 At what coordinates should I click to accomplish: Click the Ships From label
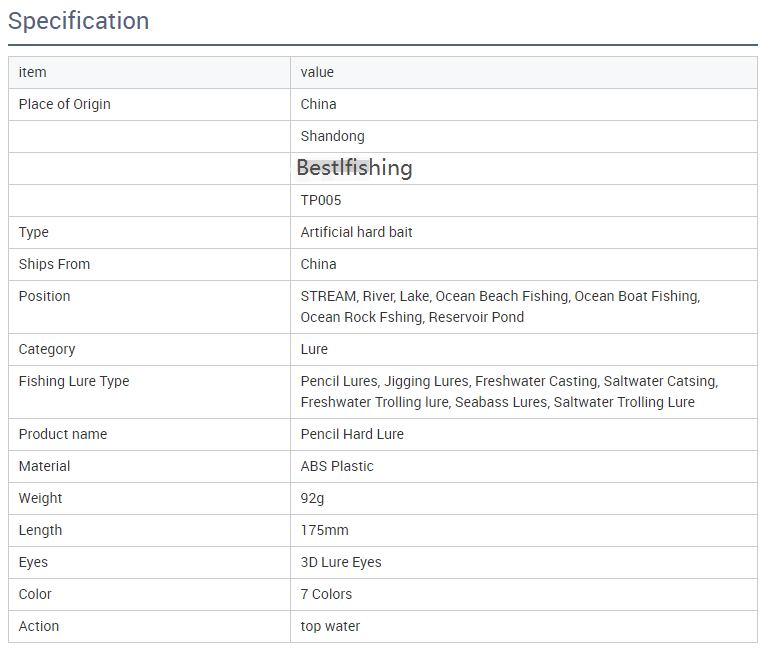click(x=54, y=264)
